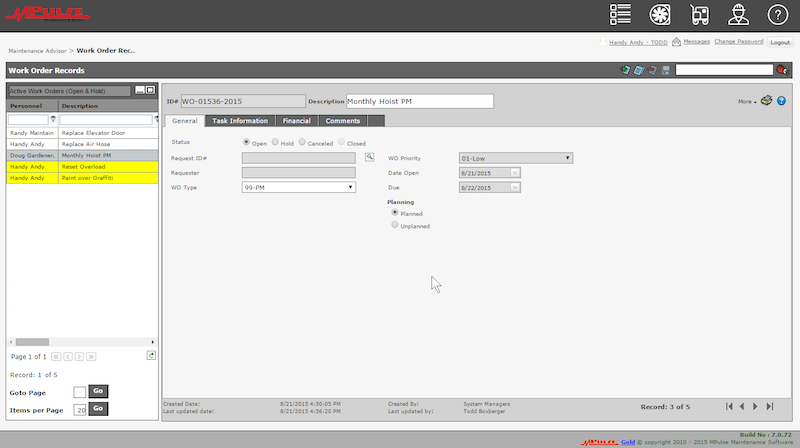The height and width of the screenshot is (448, 800).
Task: Open the Due date picker dropdown
Action: point(515,187)
